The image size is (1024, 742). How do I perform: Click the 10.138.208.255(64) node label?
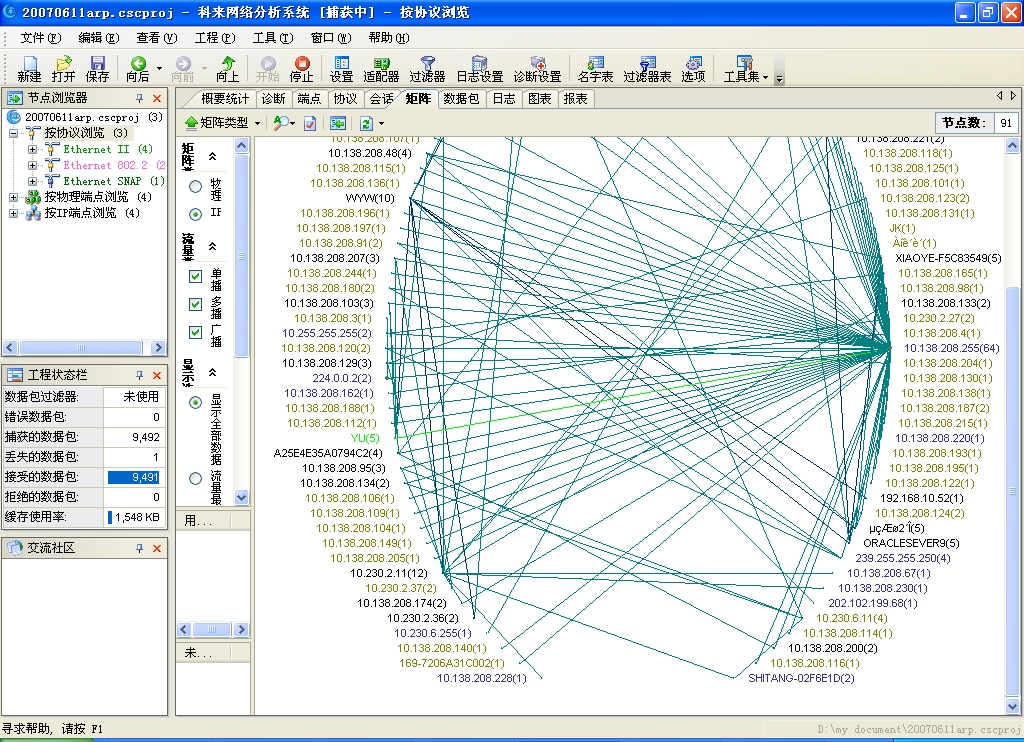pos(951,348)
